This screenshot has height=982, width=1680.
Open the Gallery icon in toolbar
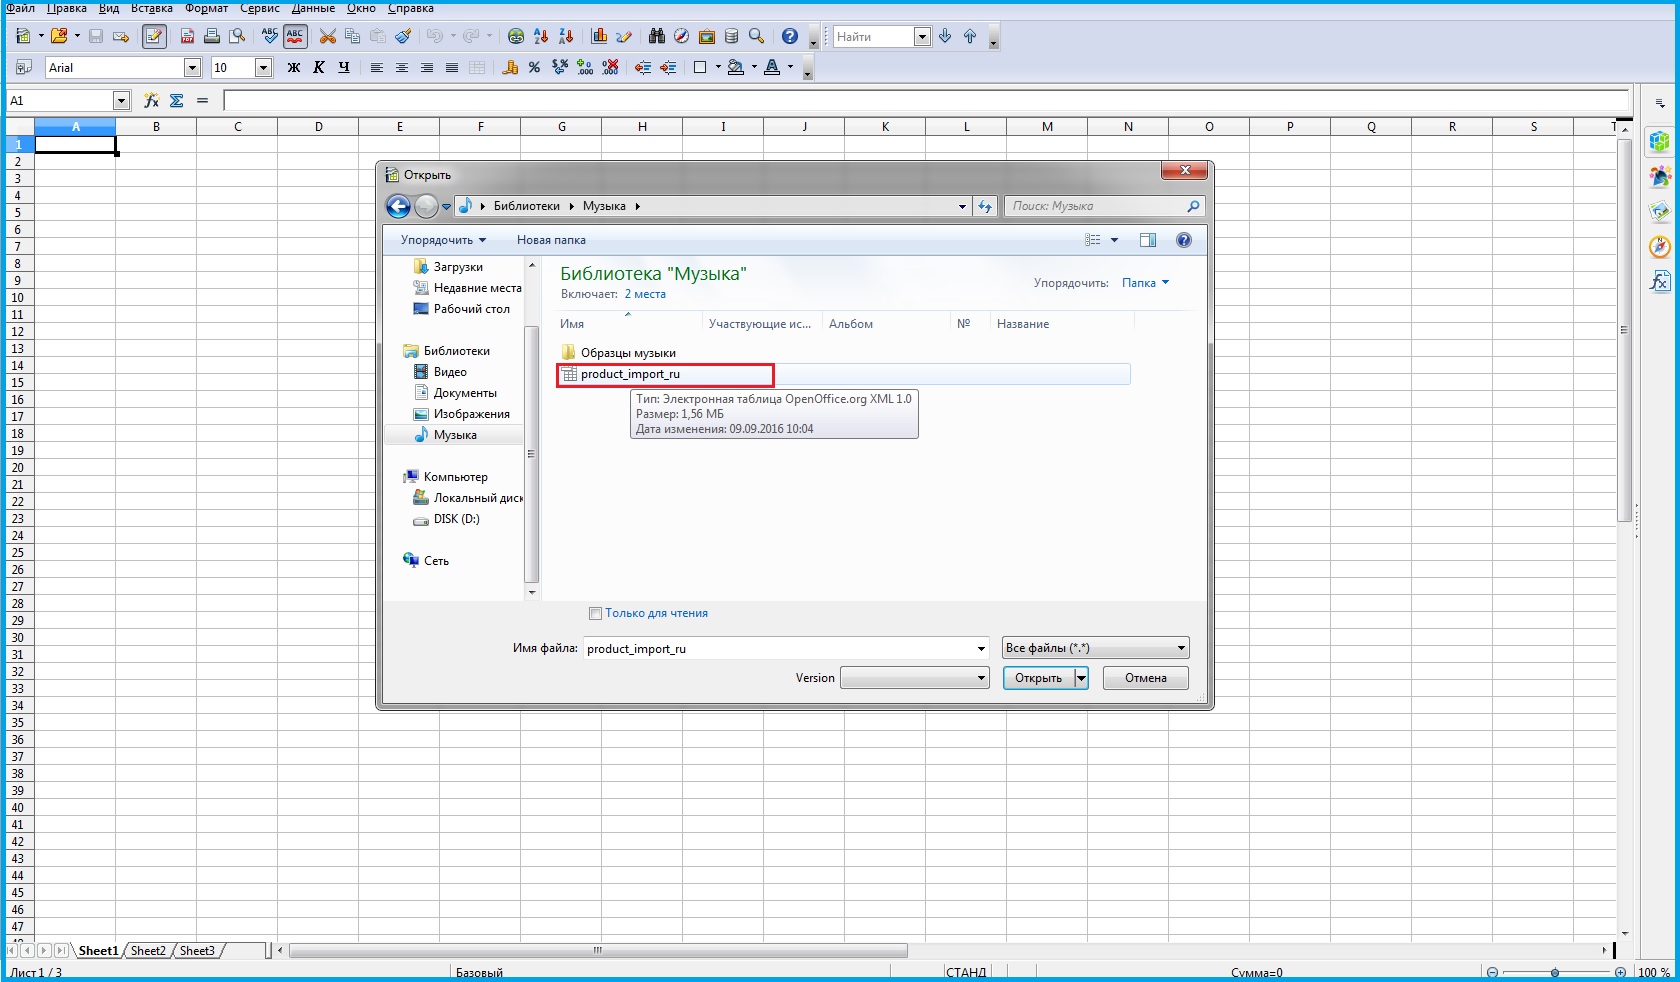(707, 37)
